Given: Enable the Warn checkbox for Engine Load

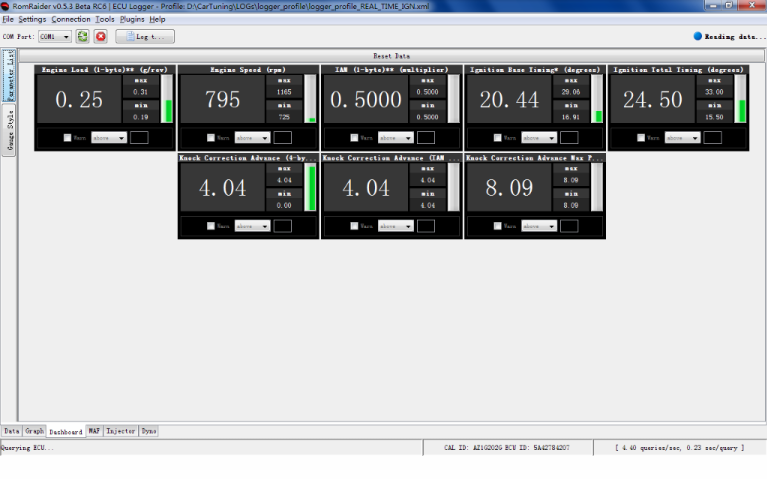Looking at the screenshot, I should (67, 138).
